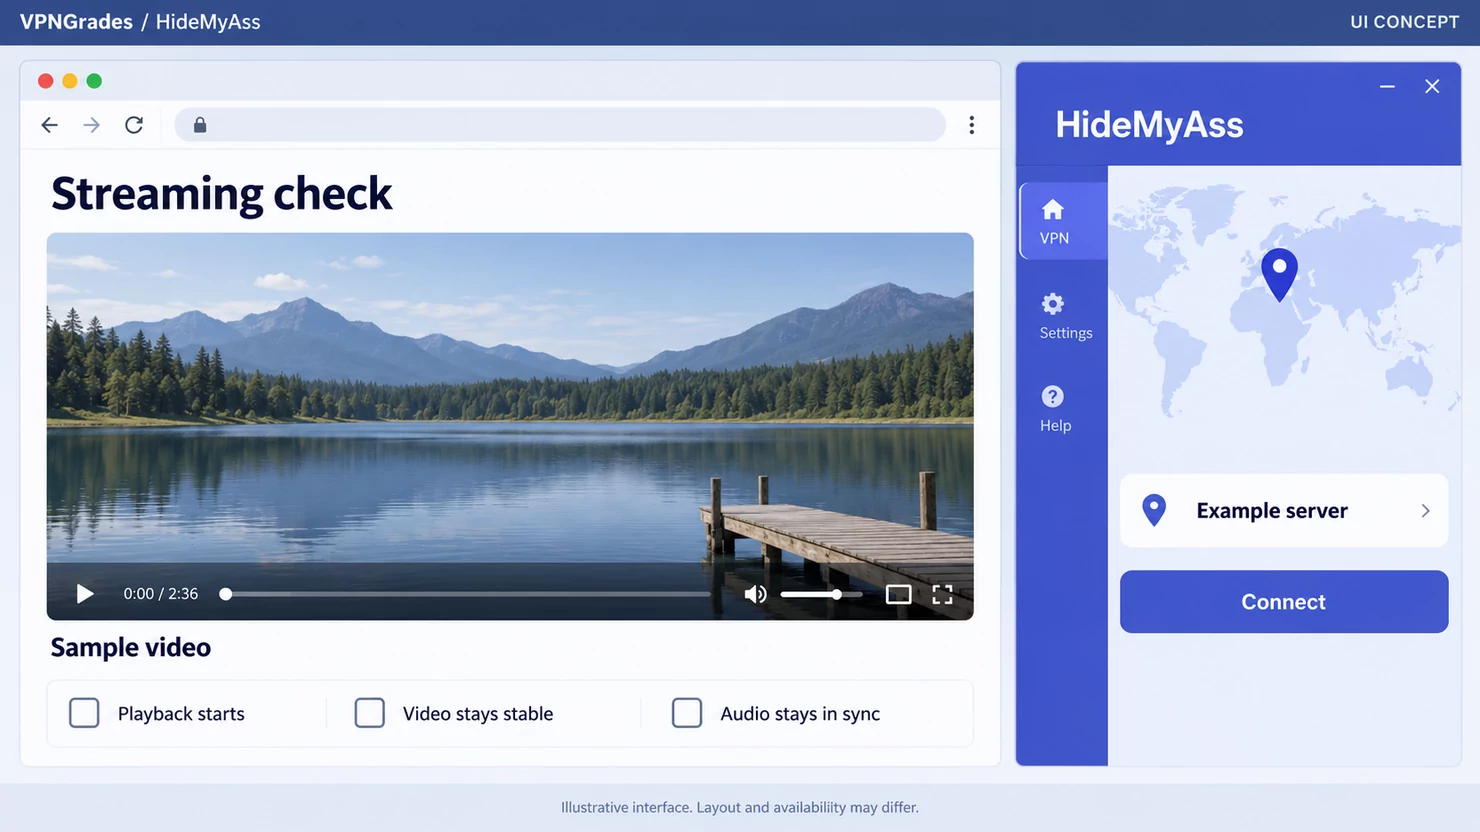Minimize the HideMyAss window
The height and width of the screenshot is (832, 1480).
click(1387, 87)
